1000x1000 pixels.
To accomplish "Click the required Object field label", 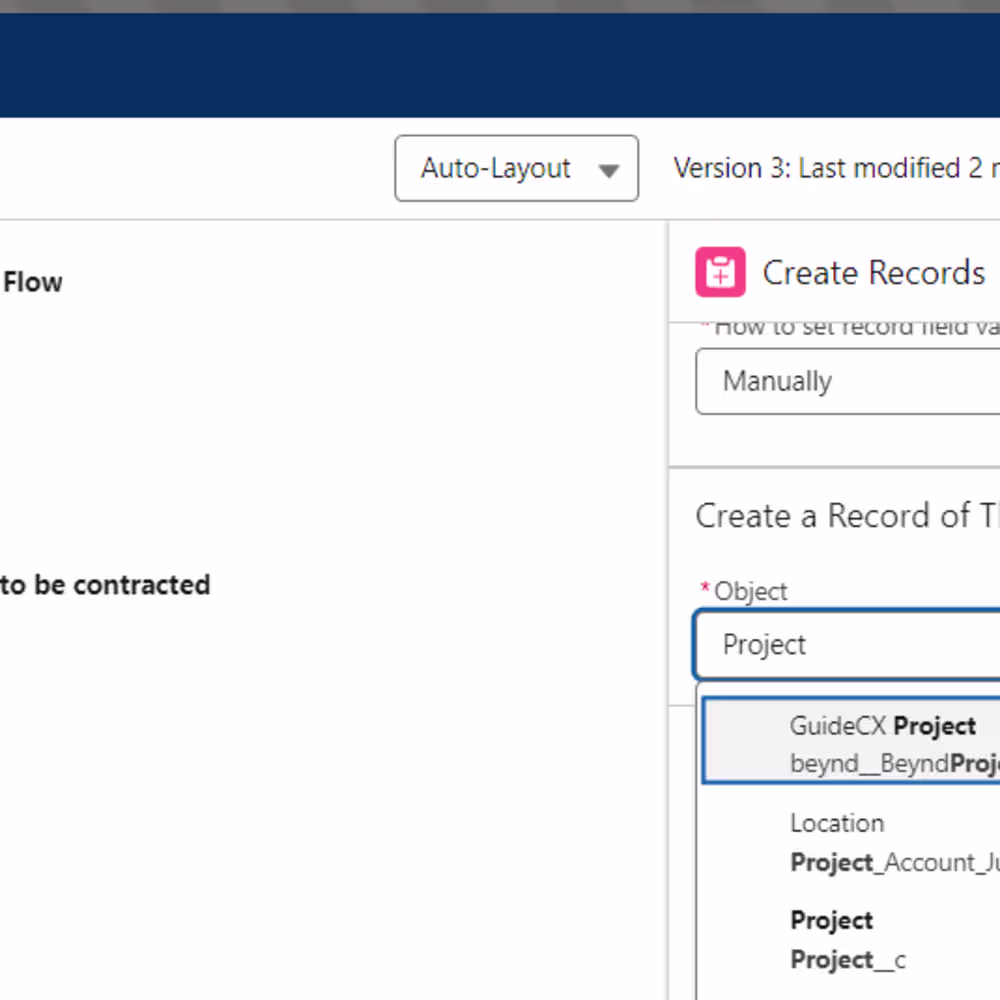I will pos(750,591).
